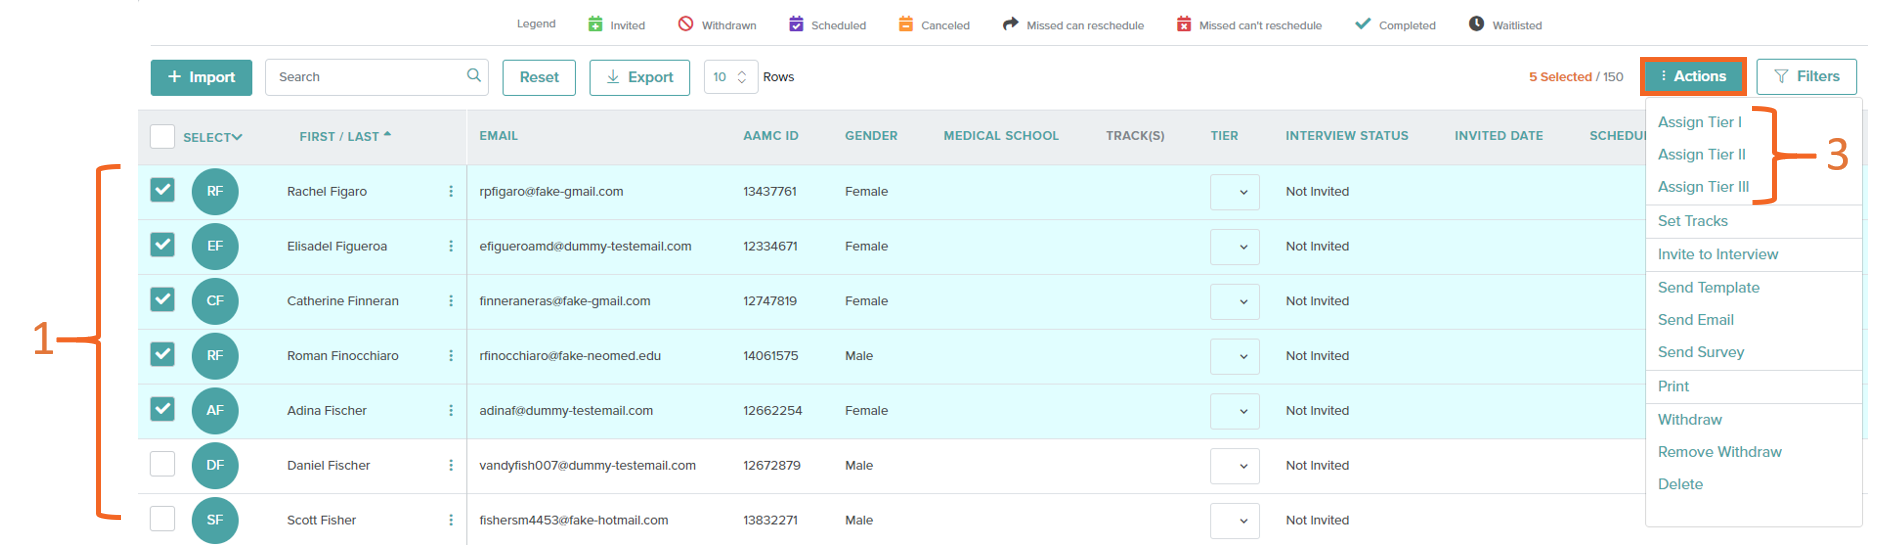1881x545 pixels.
Task: Open Roman Finocchiaro's three-dot menu
Action: [451, 356]
